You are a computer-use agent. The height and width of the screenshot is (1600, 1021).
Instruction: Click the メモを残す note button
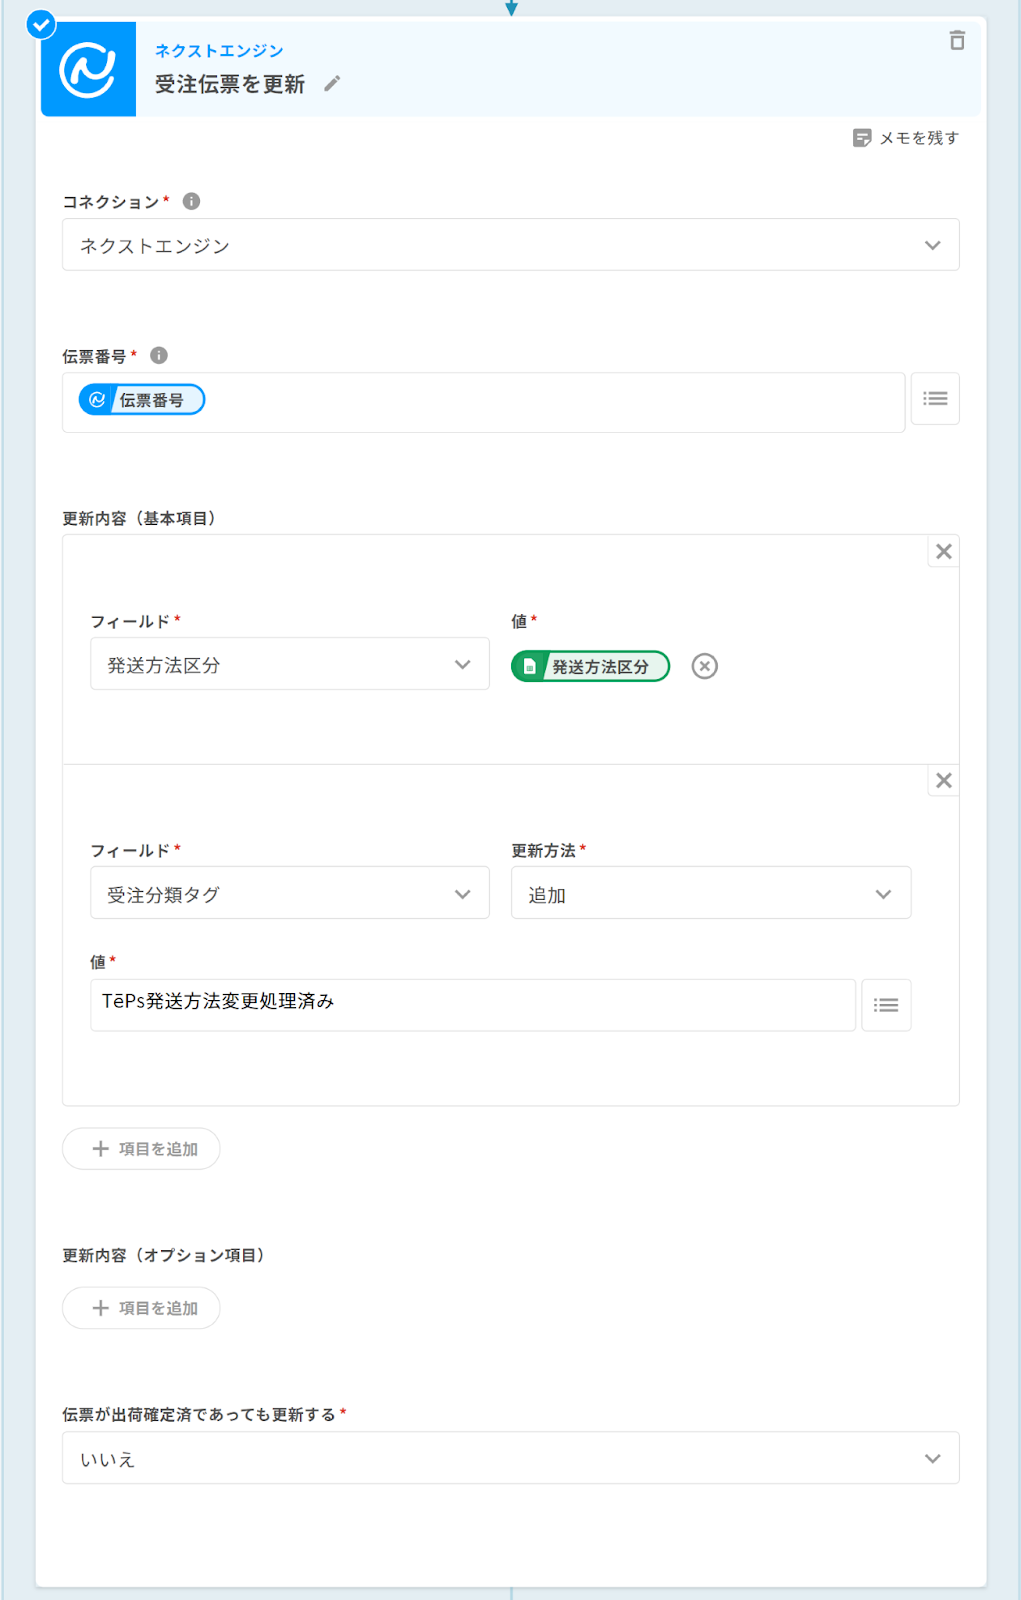pyautogui.click(x=905, y=138)
